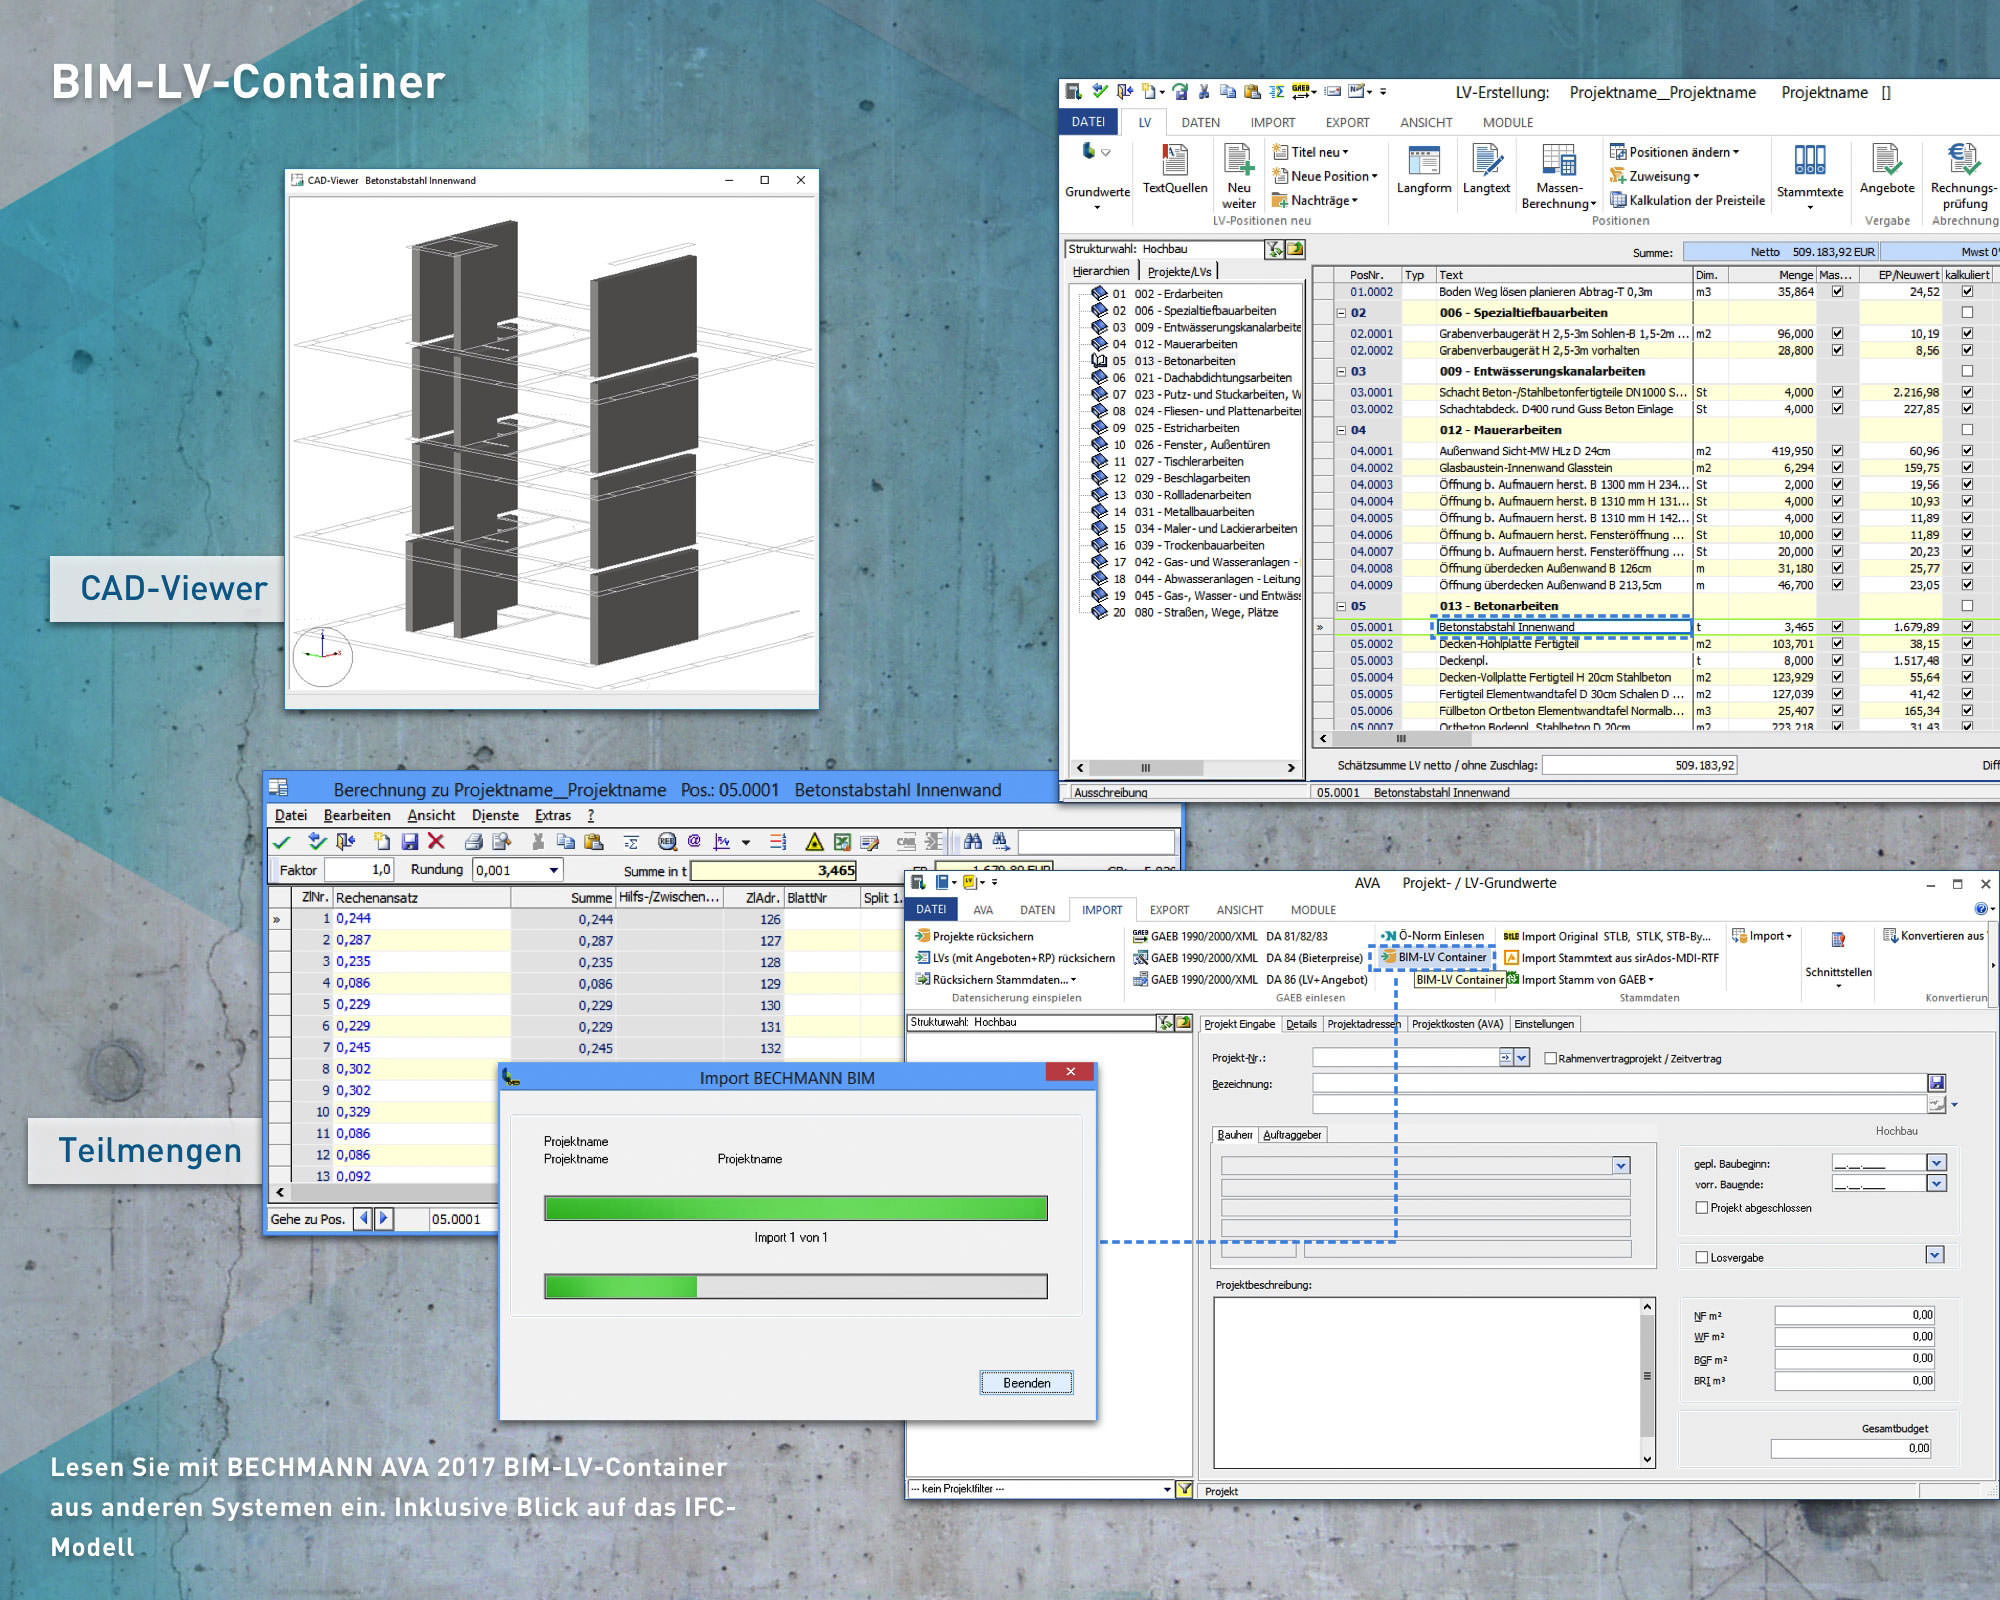Toggle kalkuliert checkbox for row 05.0001
The image size is (2000, 1600).
tap(1967, 627)
